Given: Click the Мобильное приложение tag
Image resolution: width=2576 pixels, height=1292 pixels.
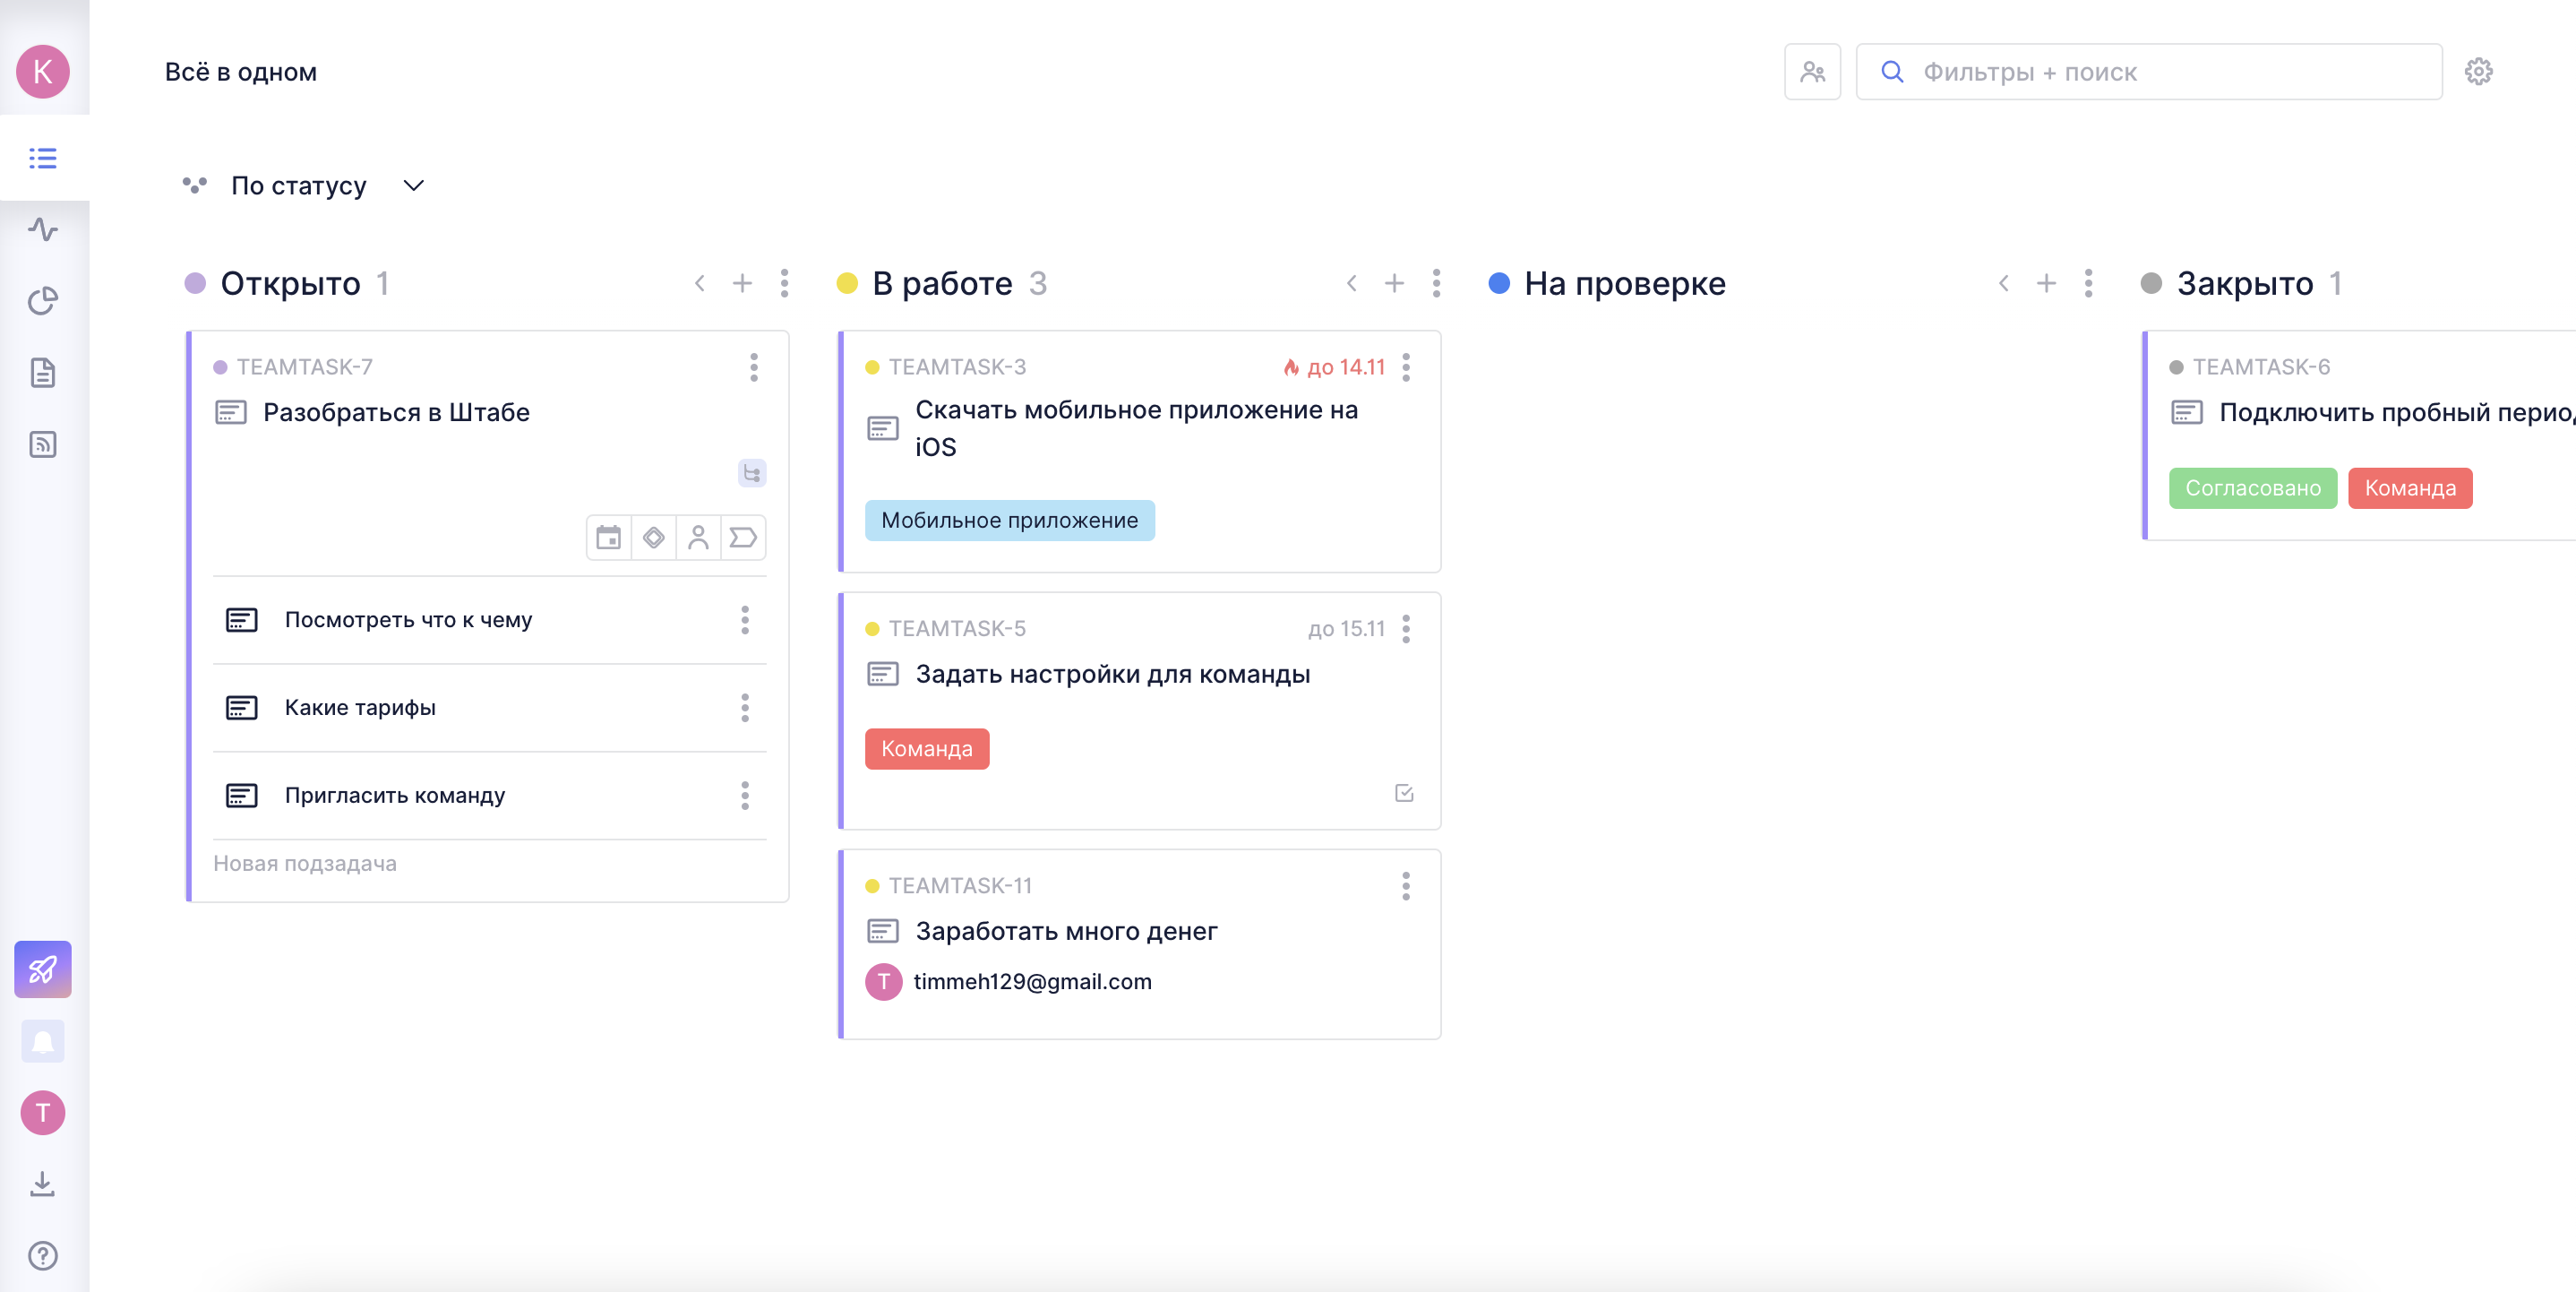Looking at the screenshot, I should point(1009,521).
